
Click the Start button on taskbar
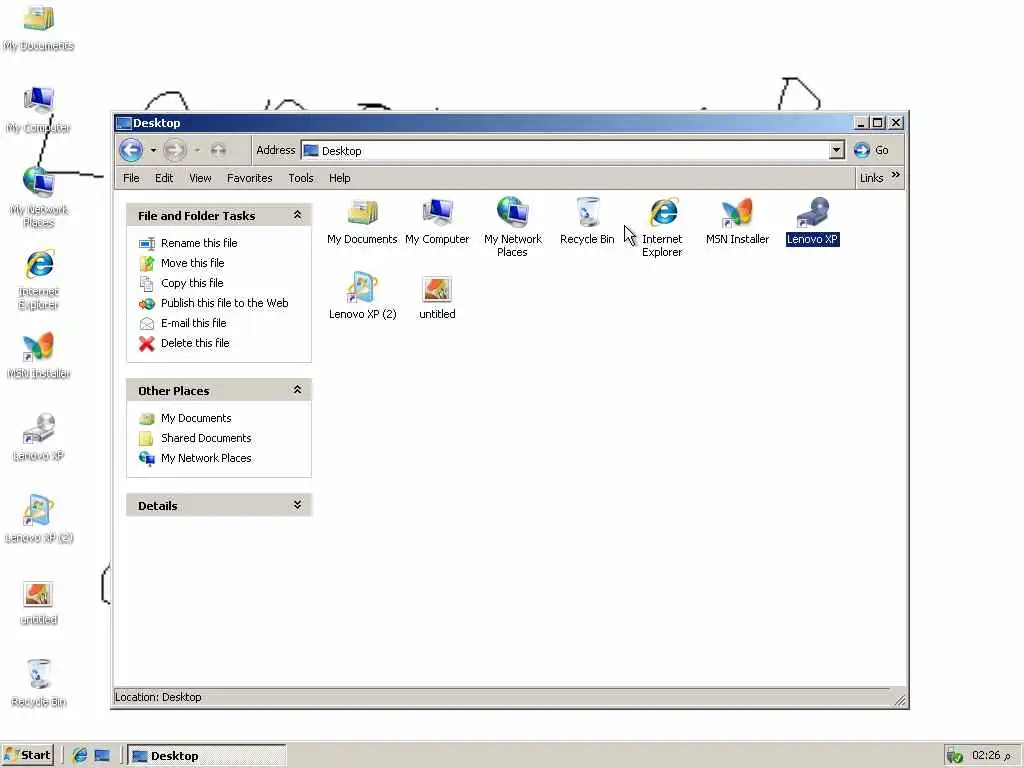[27, 755]
